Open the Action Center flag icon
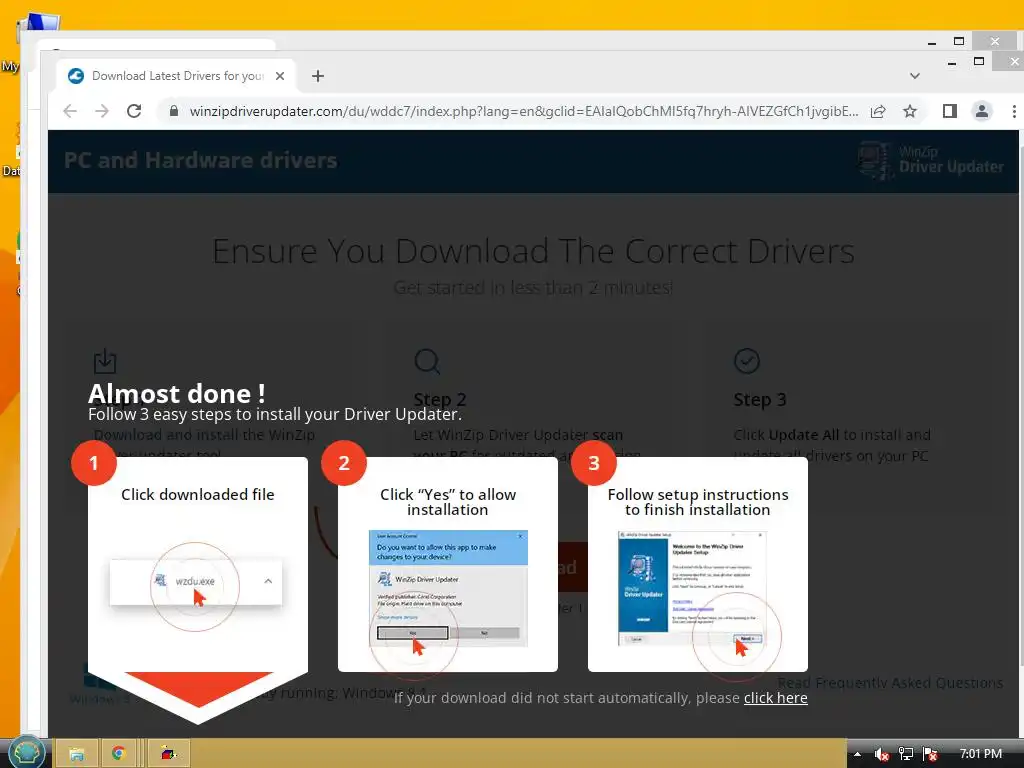The height and width of the screenshot is (768, 1024). (931, 754)
